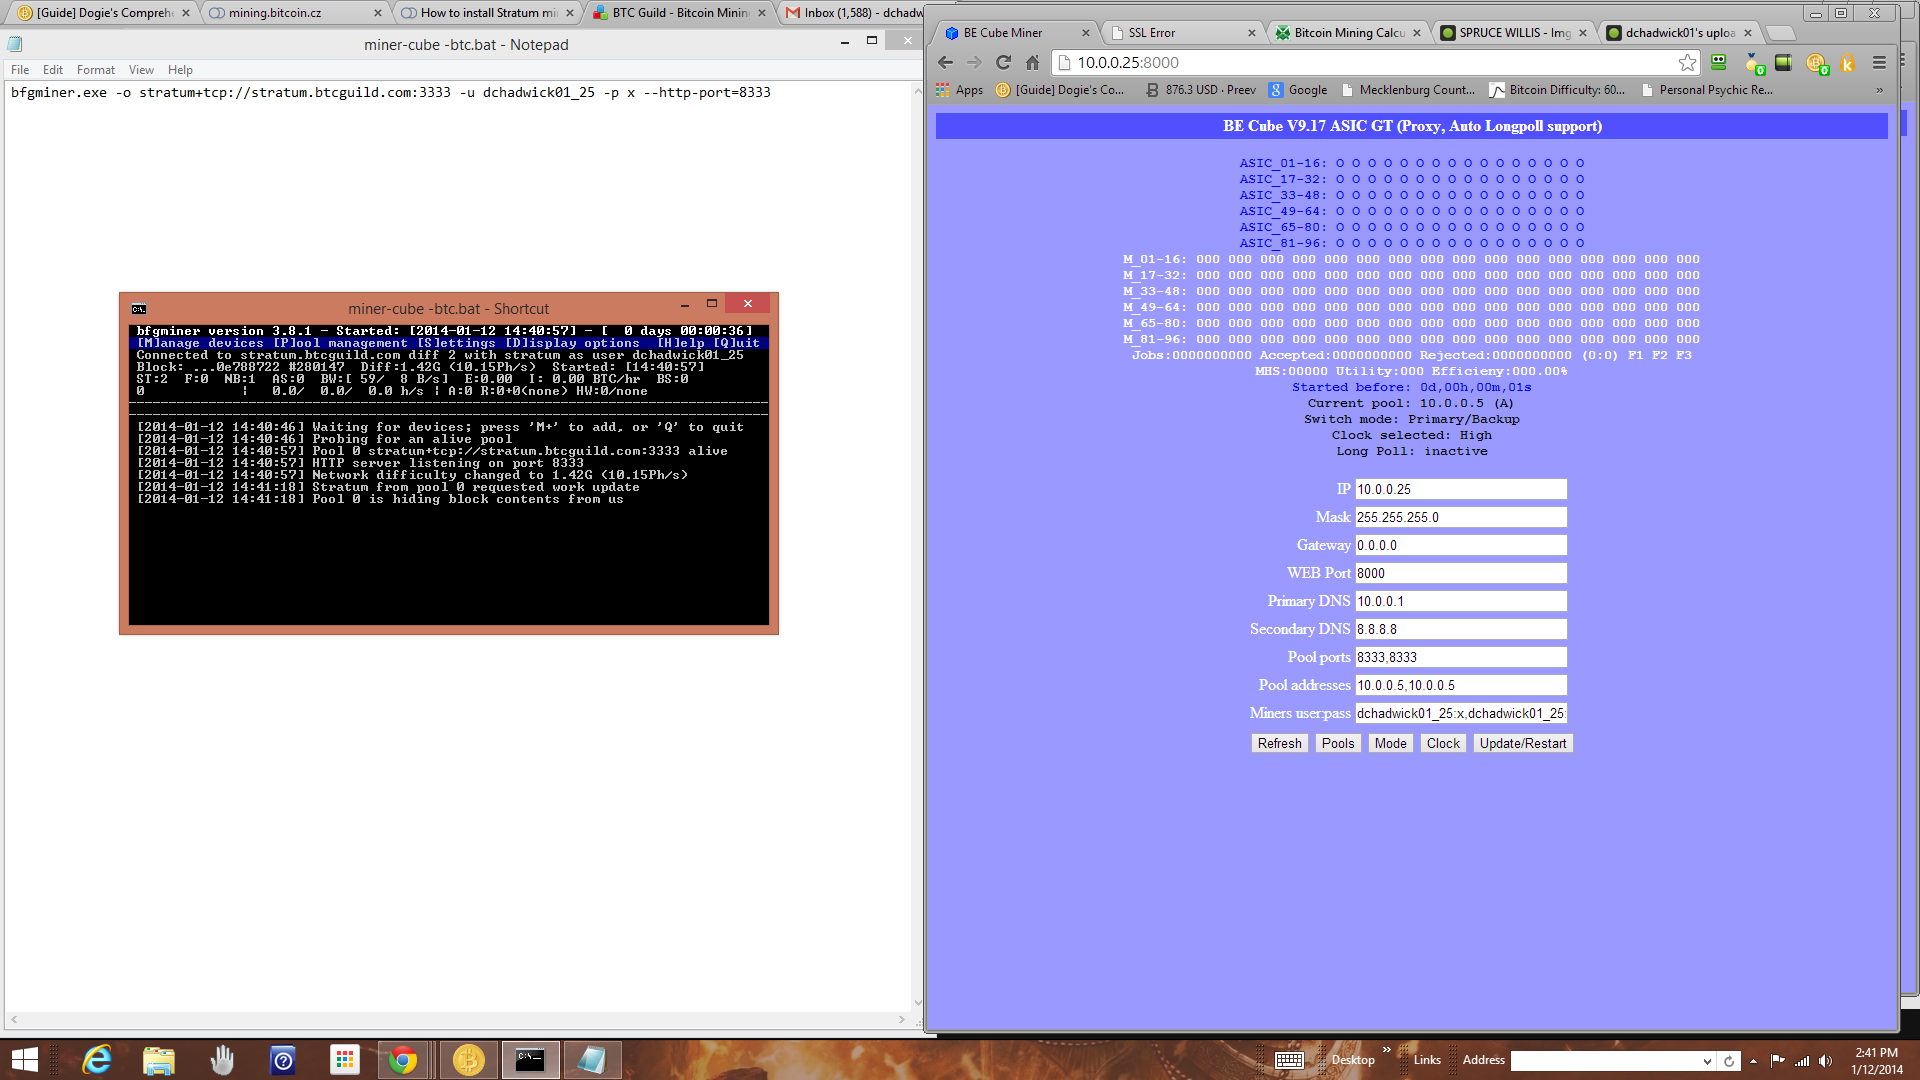Open the help question-mark taskbar icon

coord(283,1060)
